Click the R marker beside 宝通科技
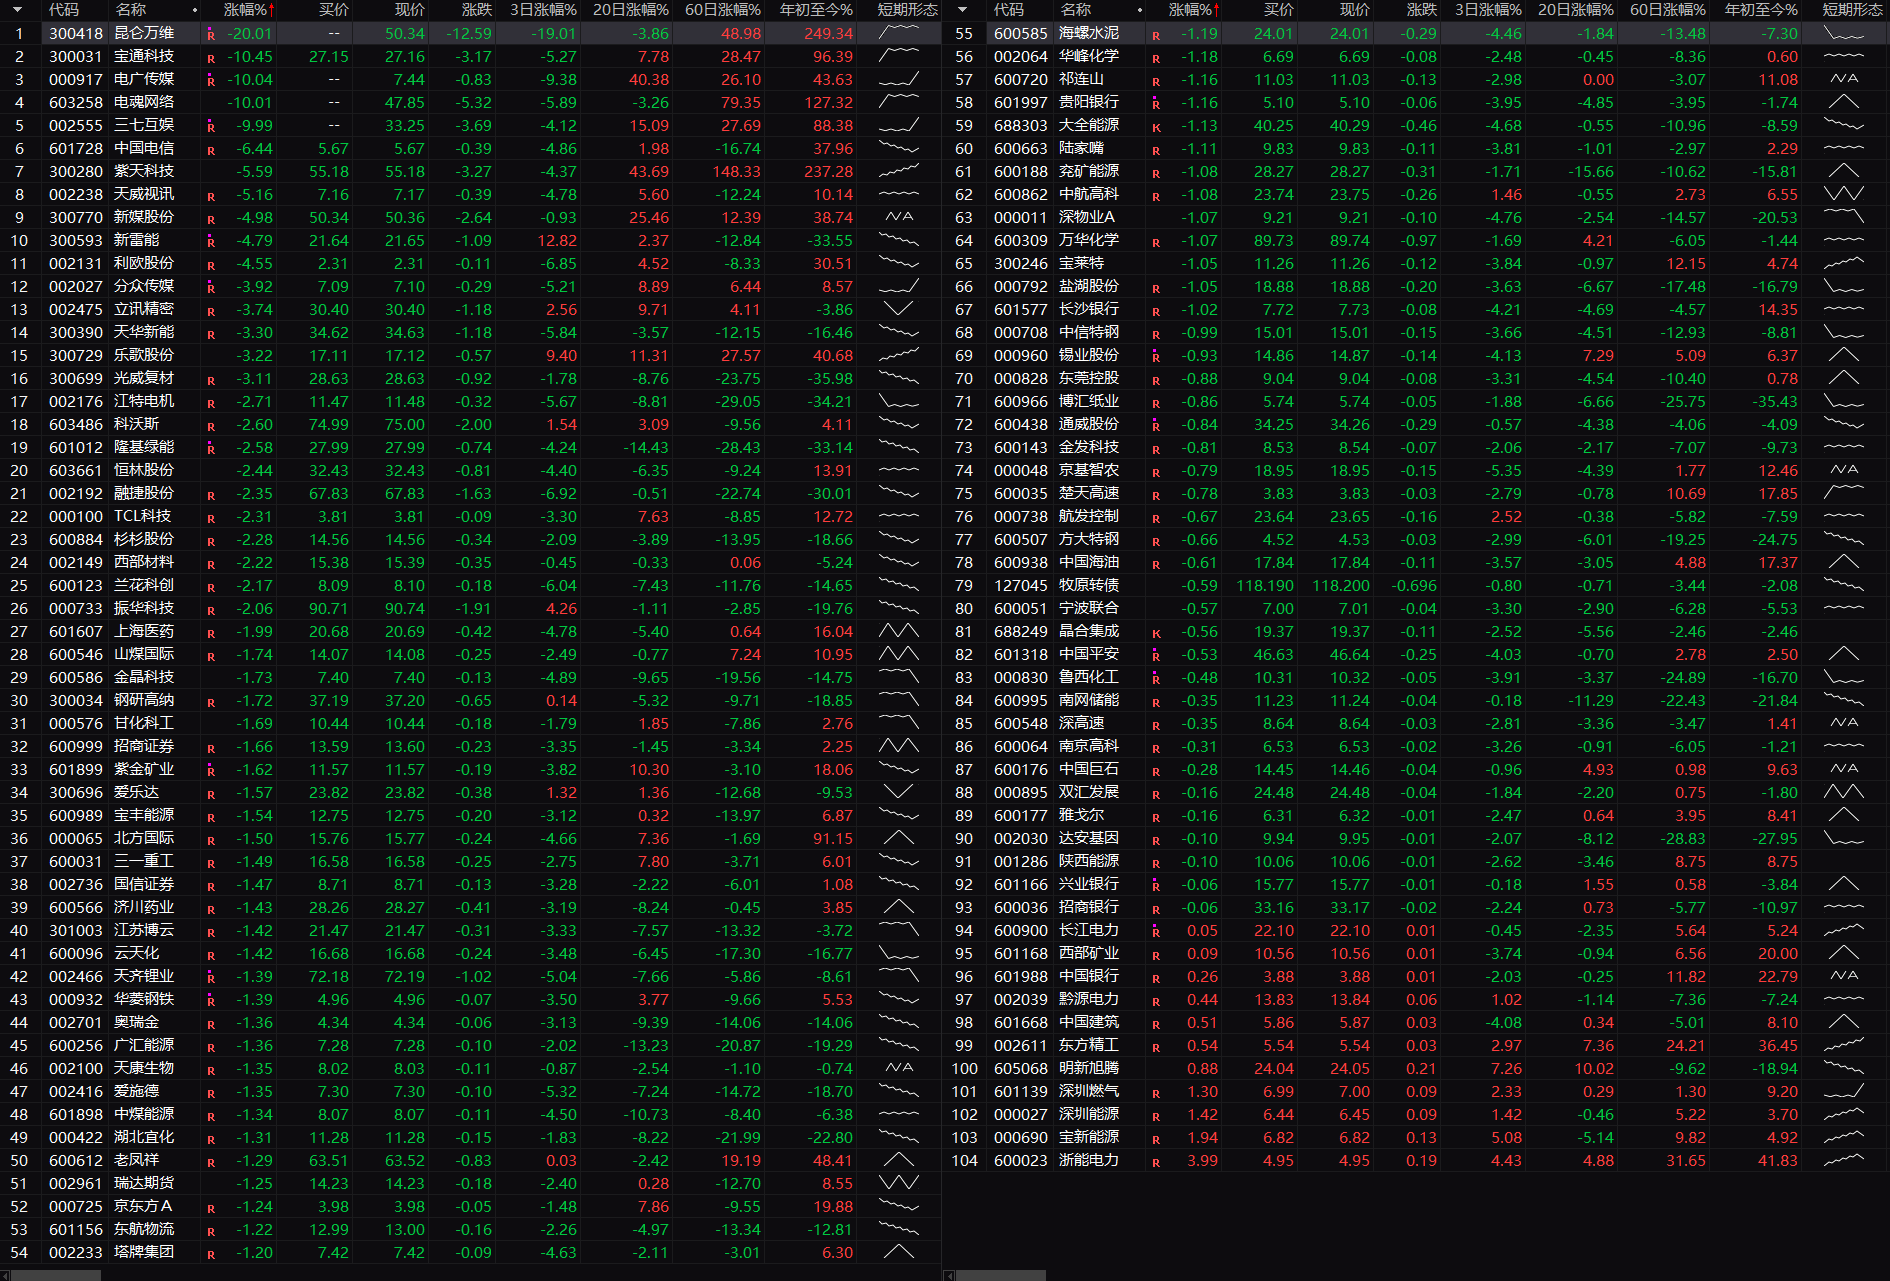The height and width of the screenshot is (1281, 1890). pos(211,58)
